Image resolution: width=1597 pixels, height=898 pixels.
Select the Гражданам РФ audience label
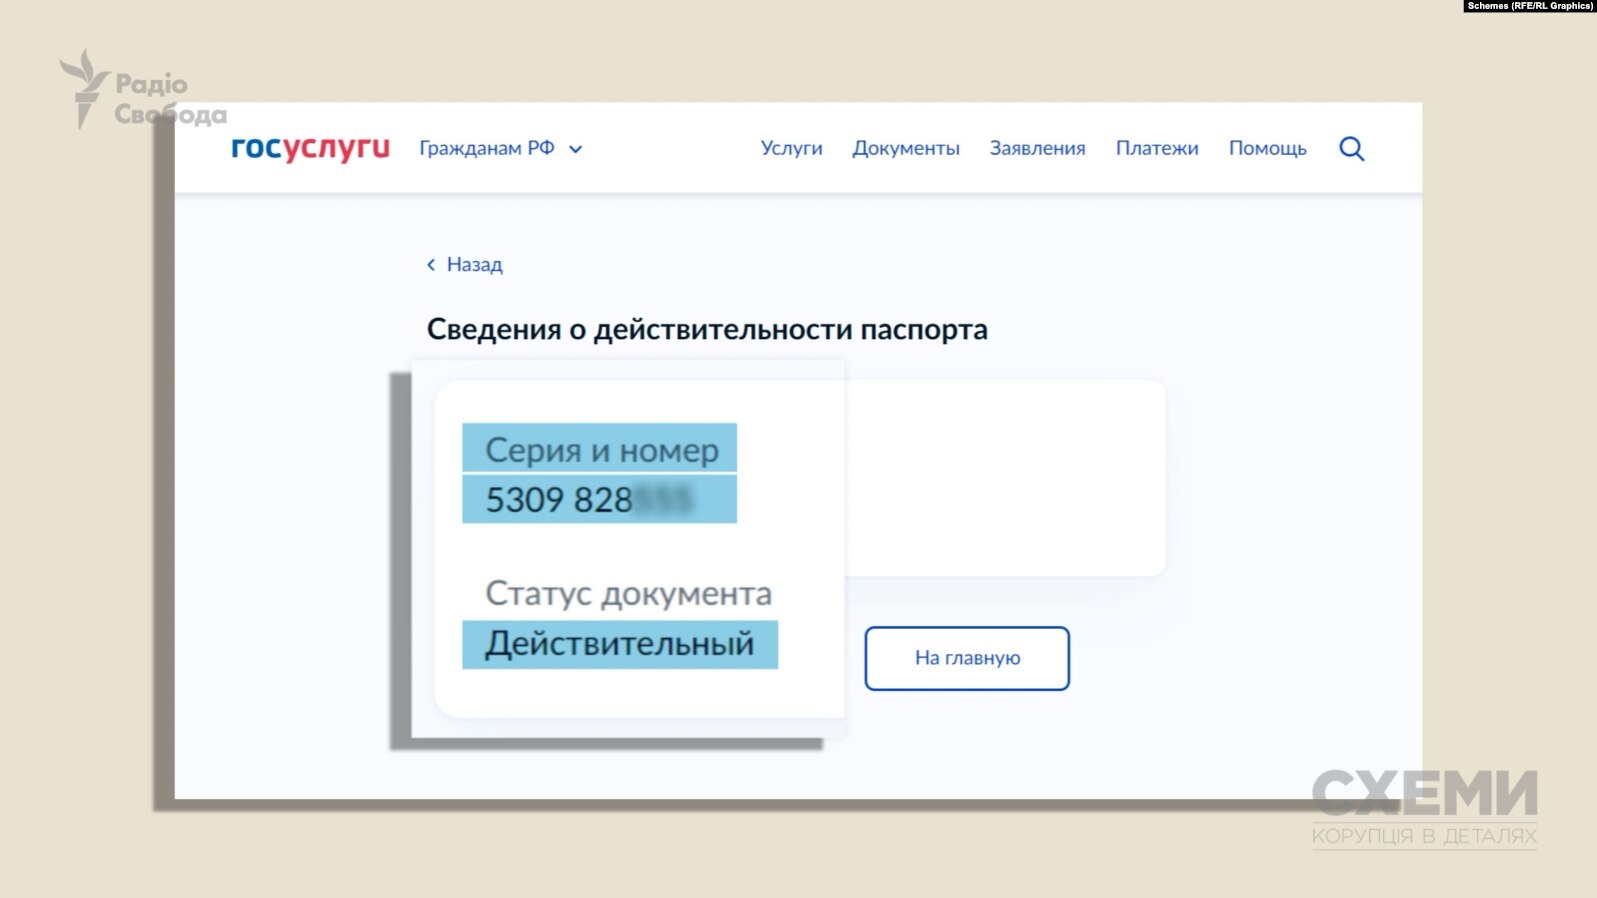click(x=486, y=148)
